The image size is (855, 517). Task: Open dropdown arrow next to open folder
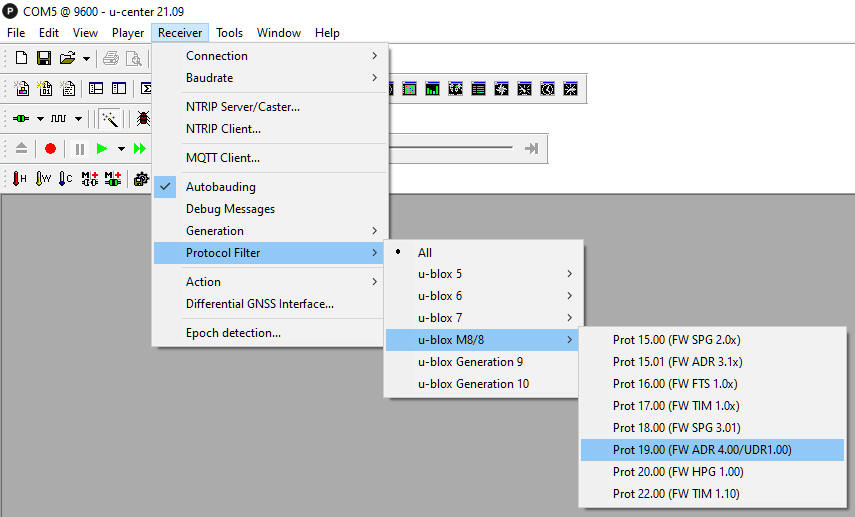[86, 58]
